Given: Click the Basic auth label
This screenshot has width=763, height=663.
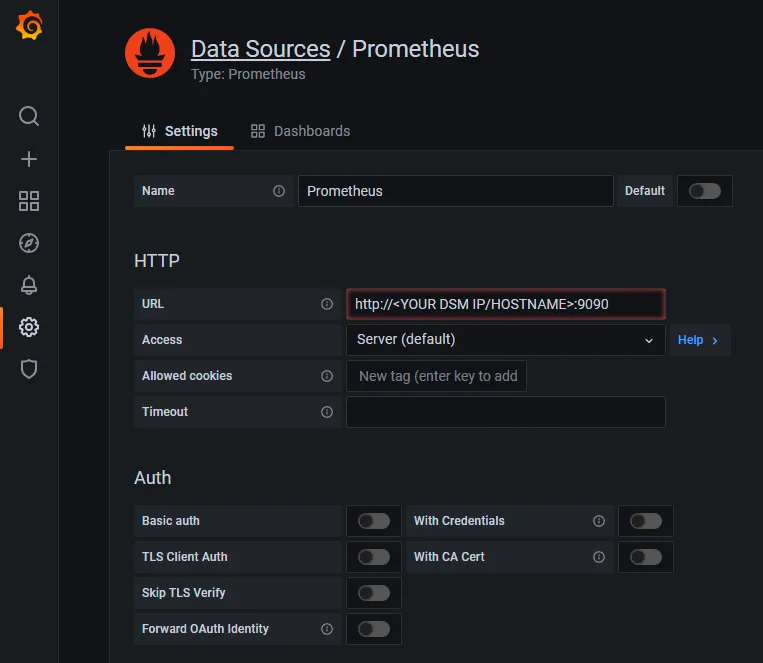Looking at the screenshot, I should 171,521.
